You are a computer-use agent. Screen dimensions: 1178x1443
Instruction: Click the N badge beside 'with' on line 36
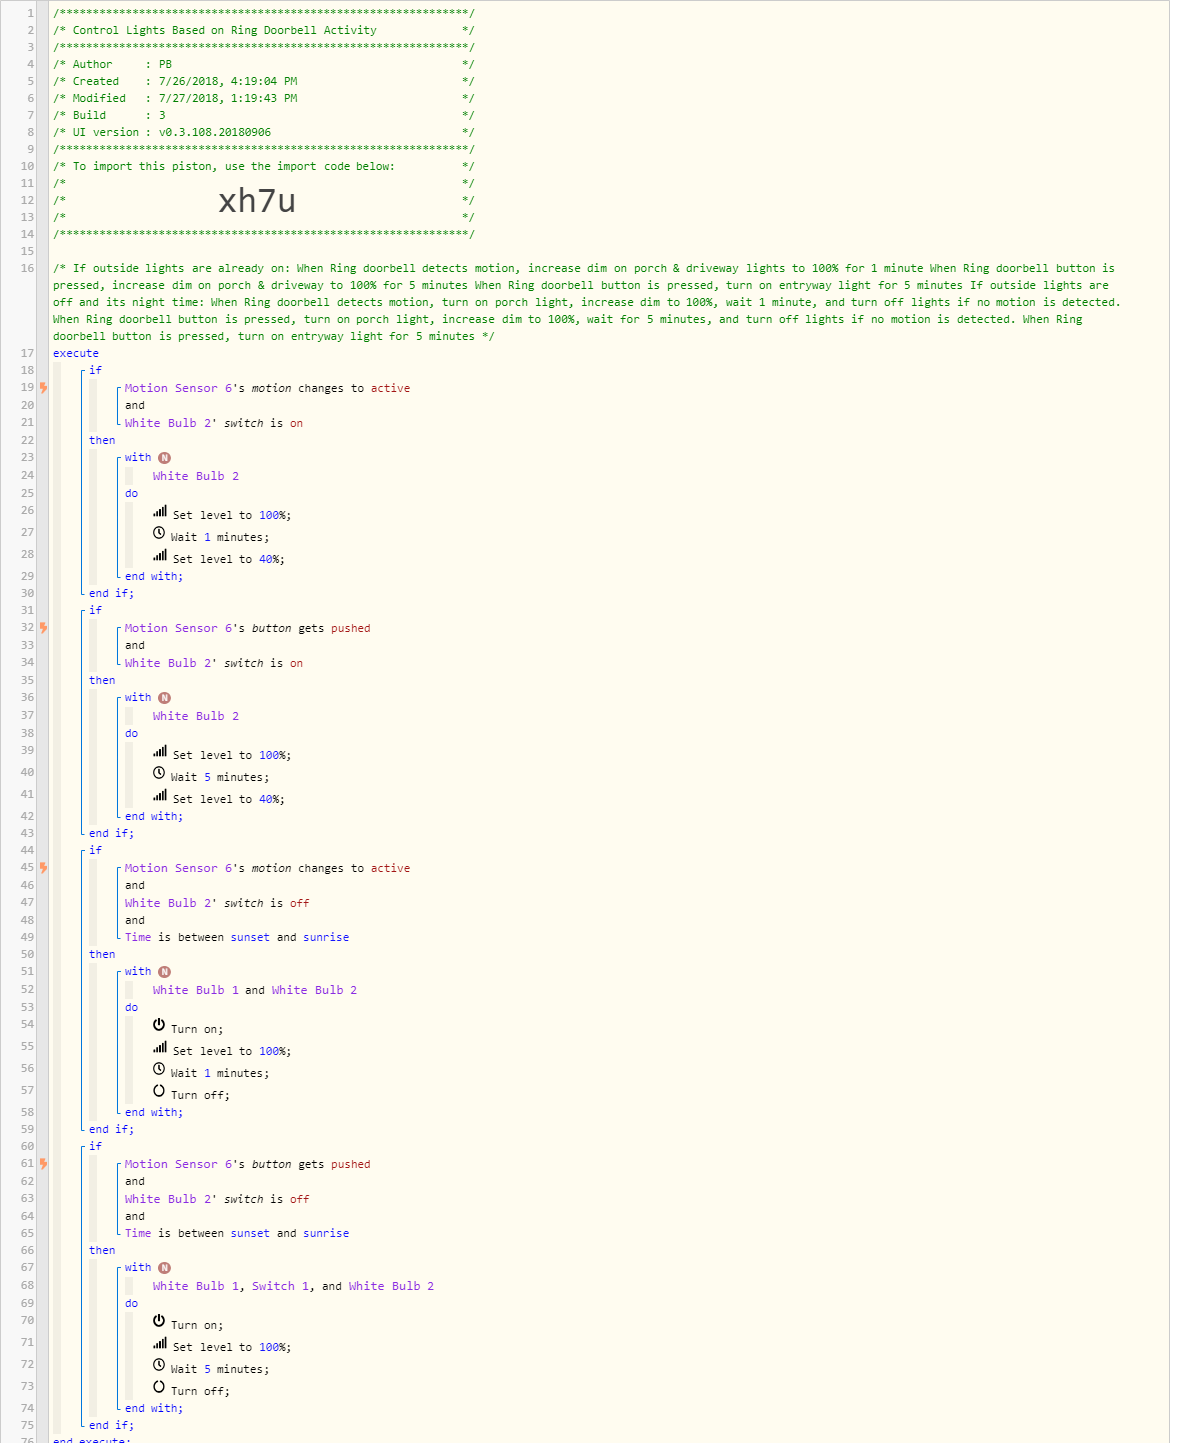(x=165, y=698)
